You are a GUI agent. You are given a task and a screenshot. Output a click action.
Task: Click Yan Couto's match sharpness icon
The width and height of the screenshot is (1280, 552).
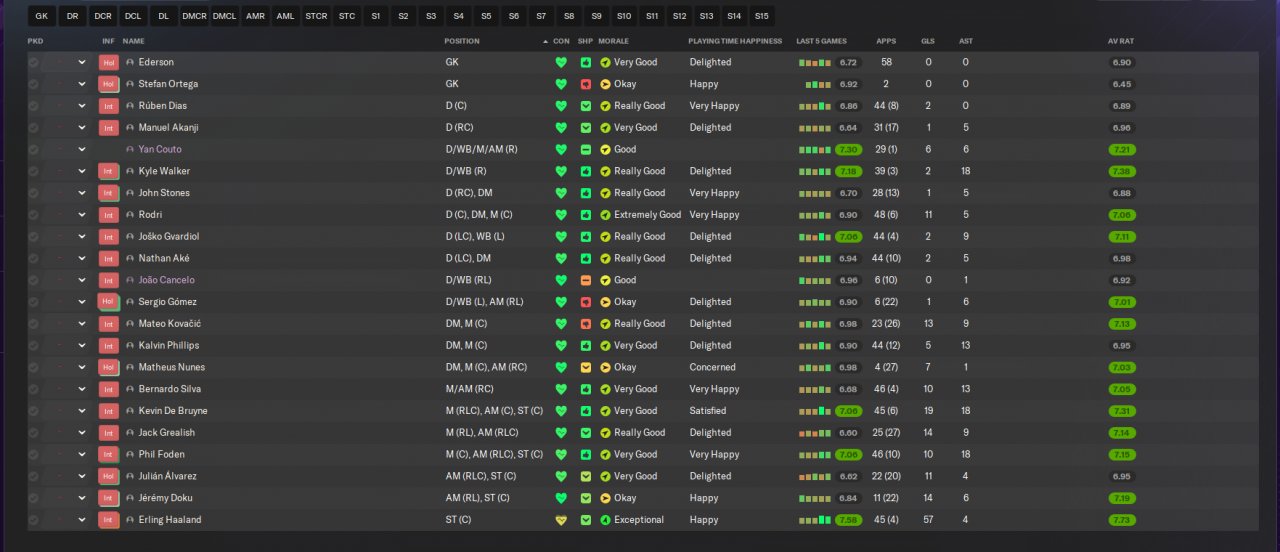586,149
